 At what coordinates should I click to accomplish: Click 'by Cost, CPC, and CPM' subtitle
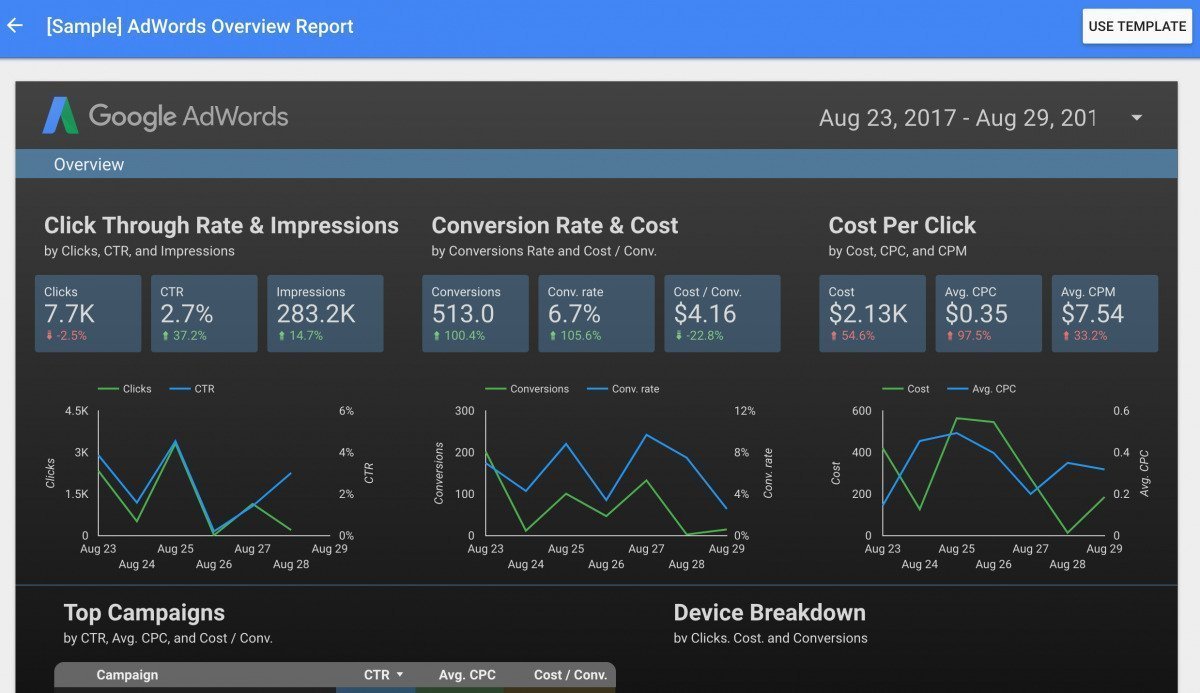click(897, 251)
